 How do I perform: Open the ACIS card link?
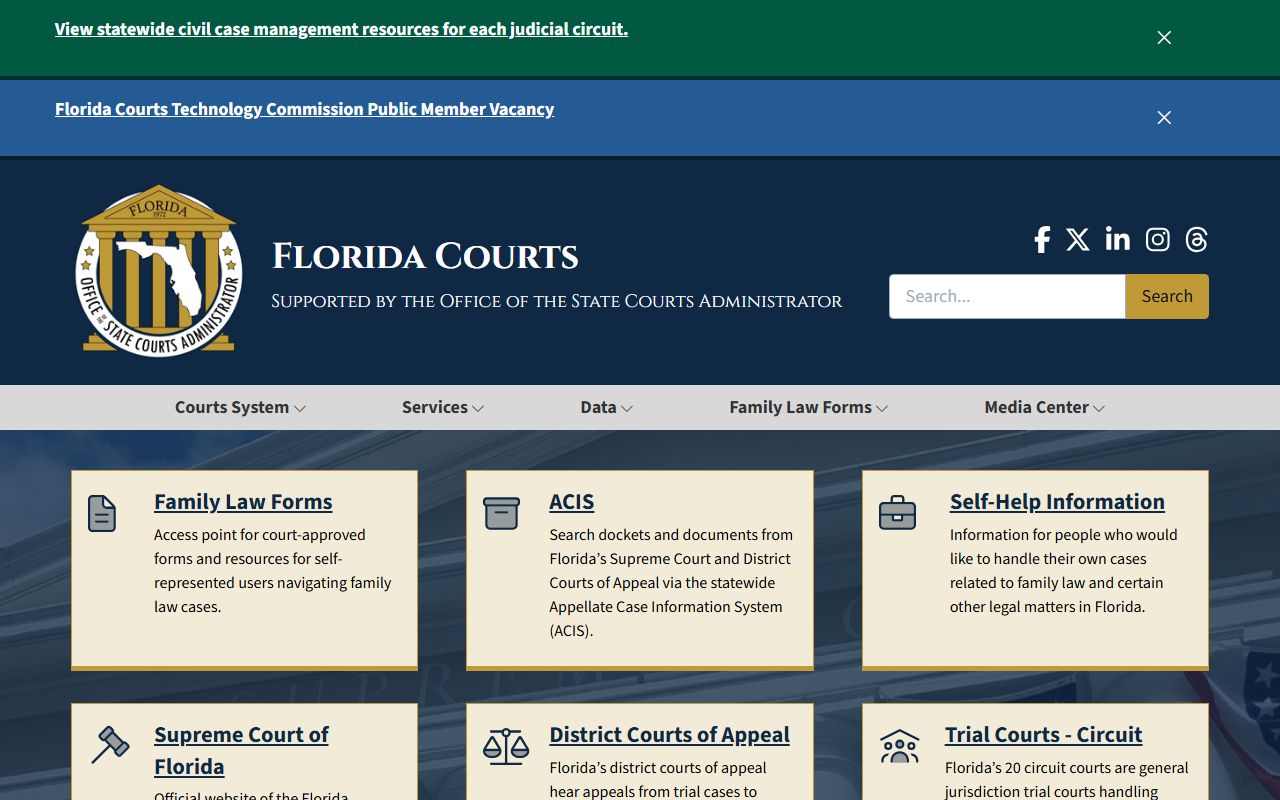click(x=572, y=502)
